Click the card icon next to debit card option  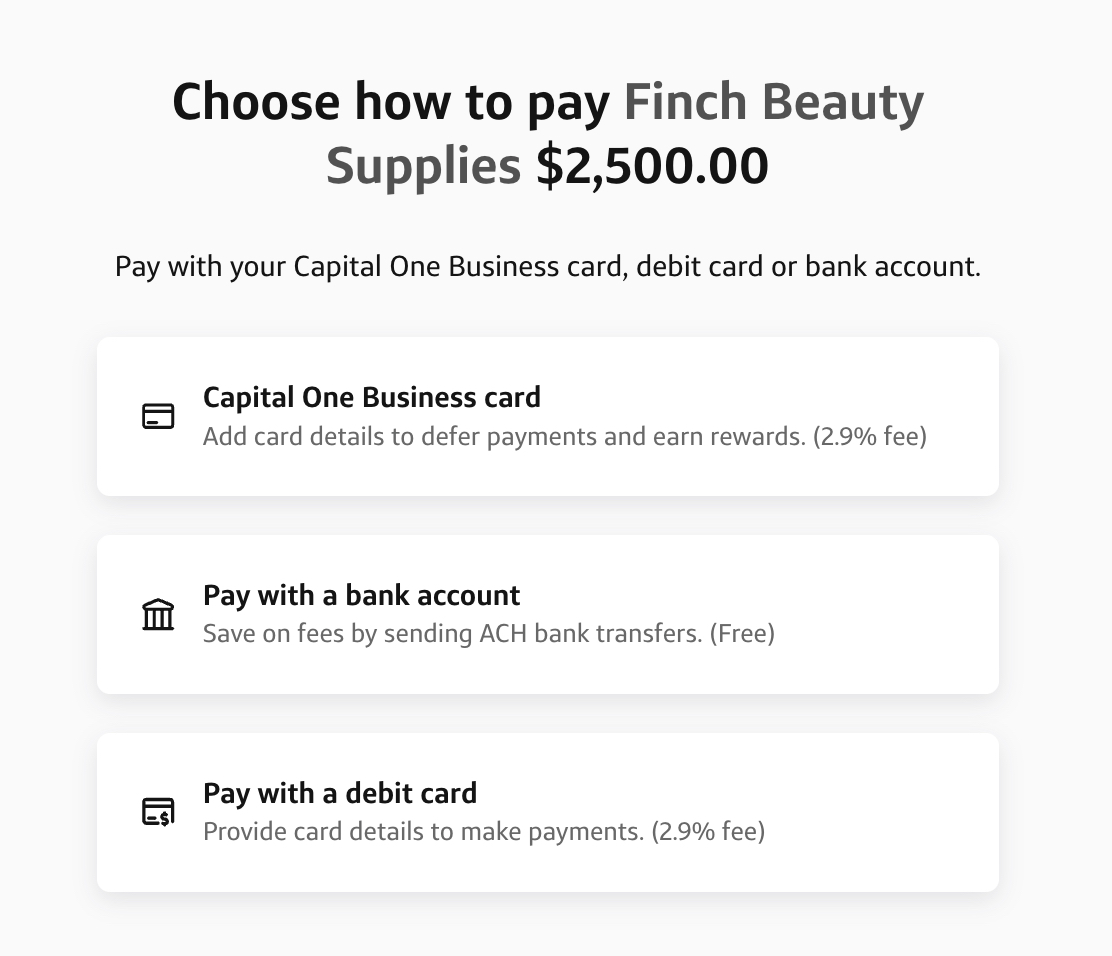coord(157,812)
